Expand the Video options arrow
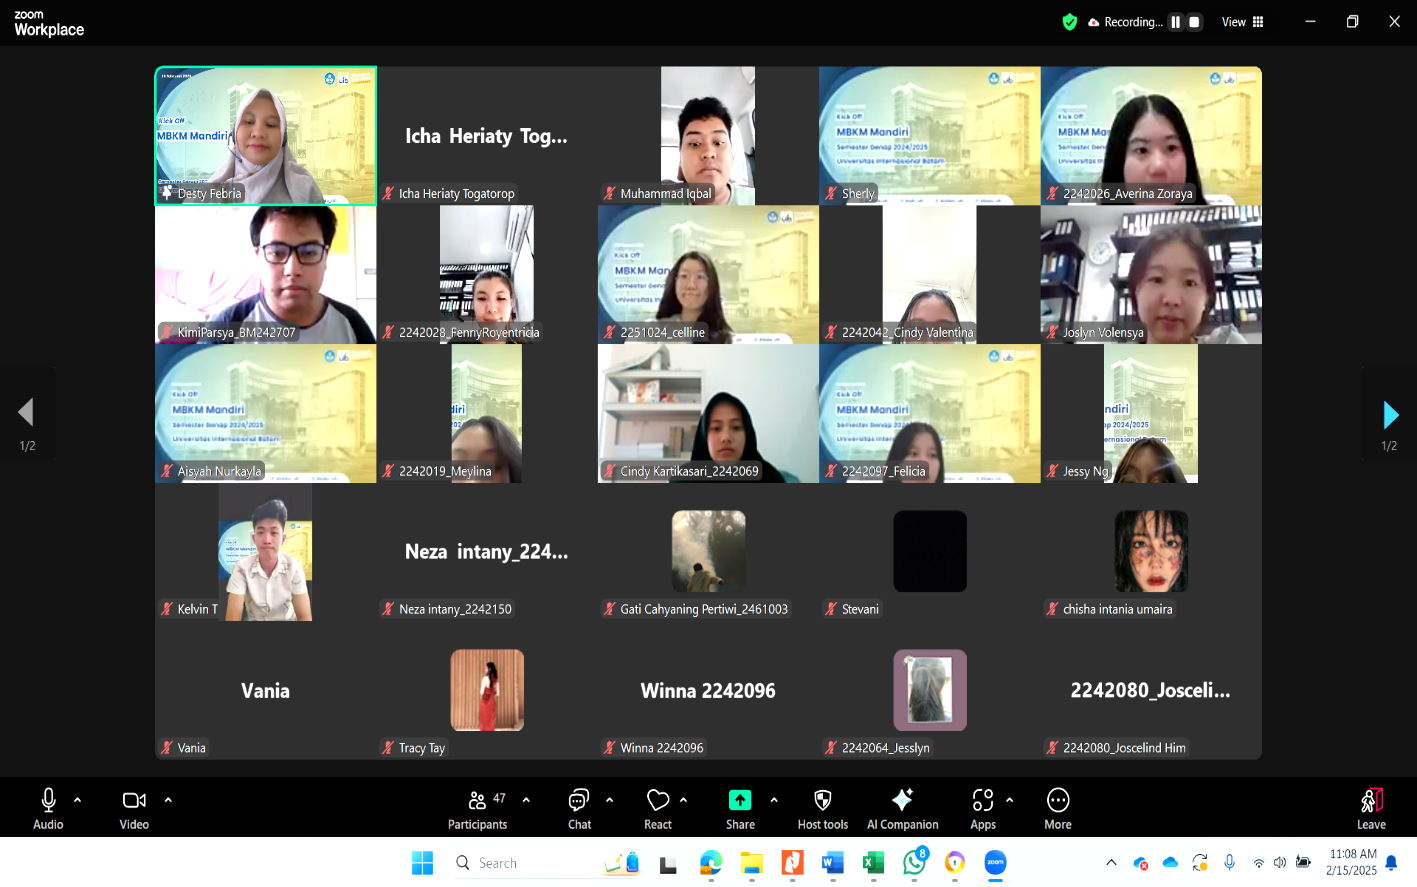Viewport: 1417px width, 887px height. coord(168,800)
